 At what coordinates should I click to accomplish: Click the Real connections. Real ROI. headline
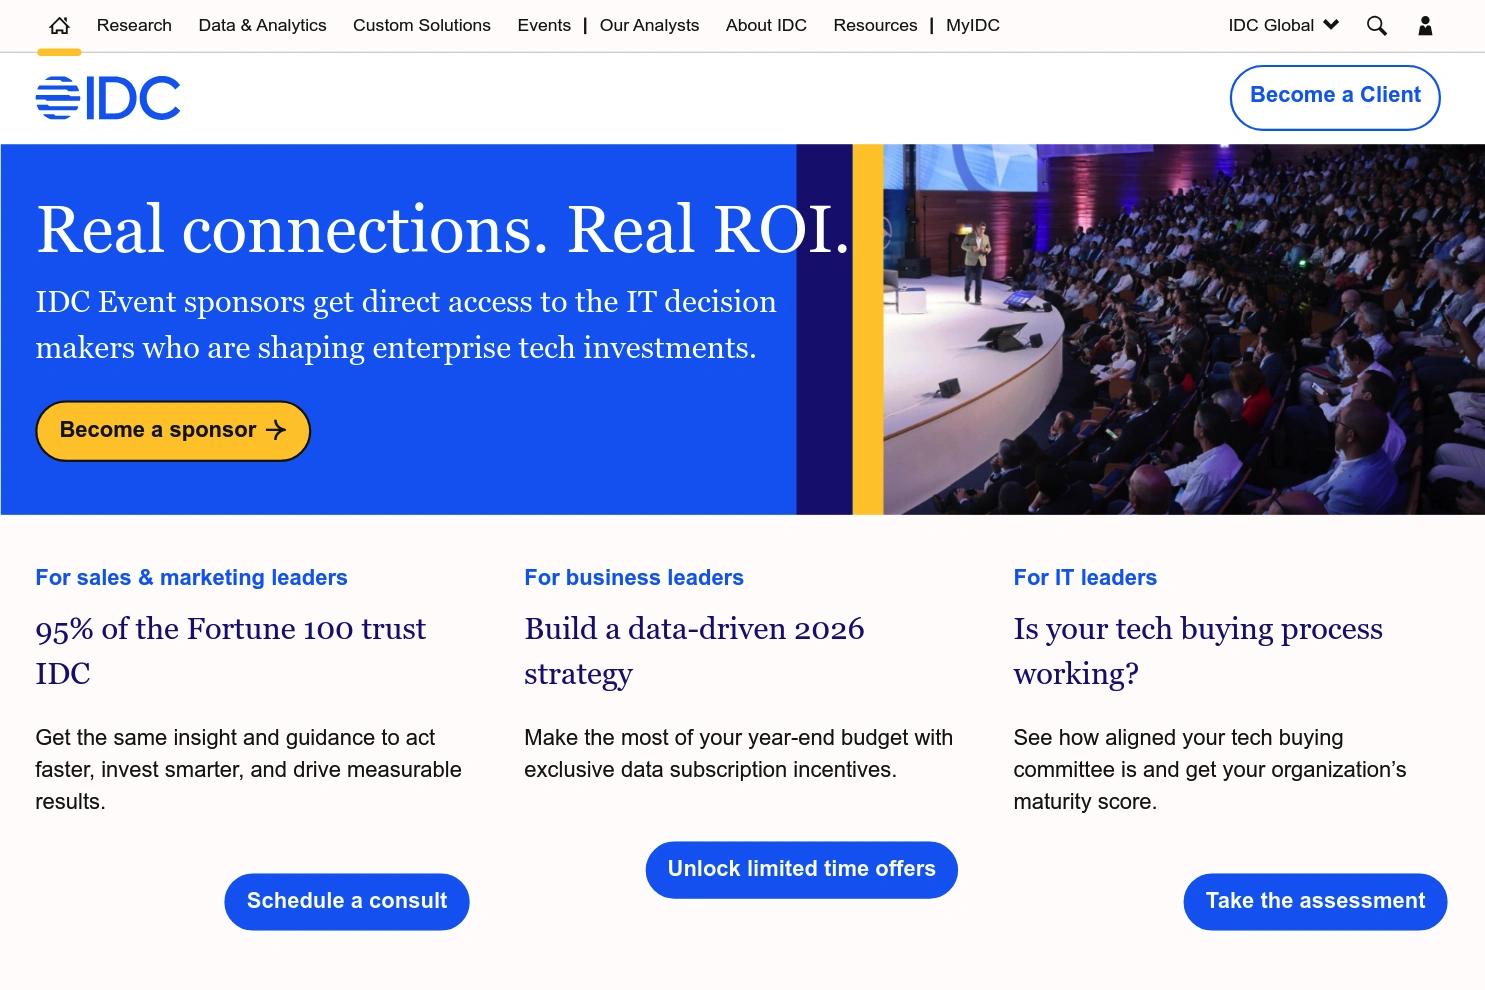tap(443, 229)
